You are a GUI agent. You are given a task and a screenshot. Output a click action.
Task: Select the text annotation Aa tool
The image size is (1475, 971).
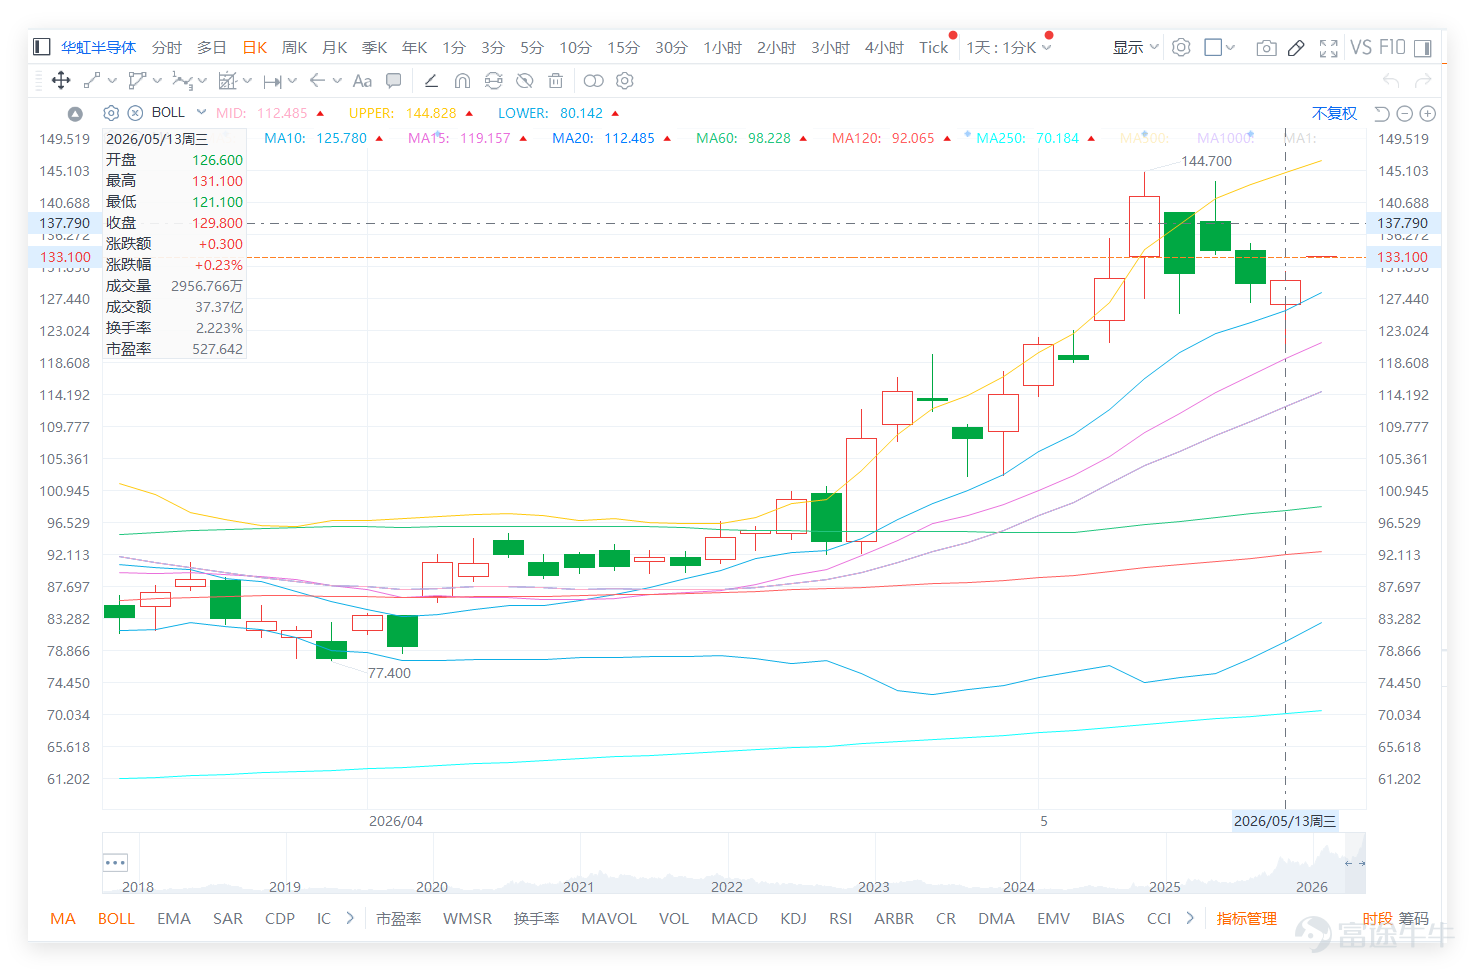click(362, 81)
